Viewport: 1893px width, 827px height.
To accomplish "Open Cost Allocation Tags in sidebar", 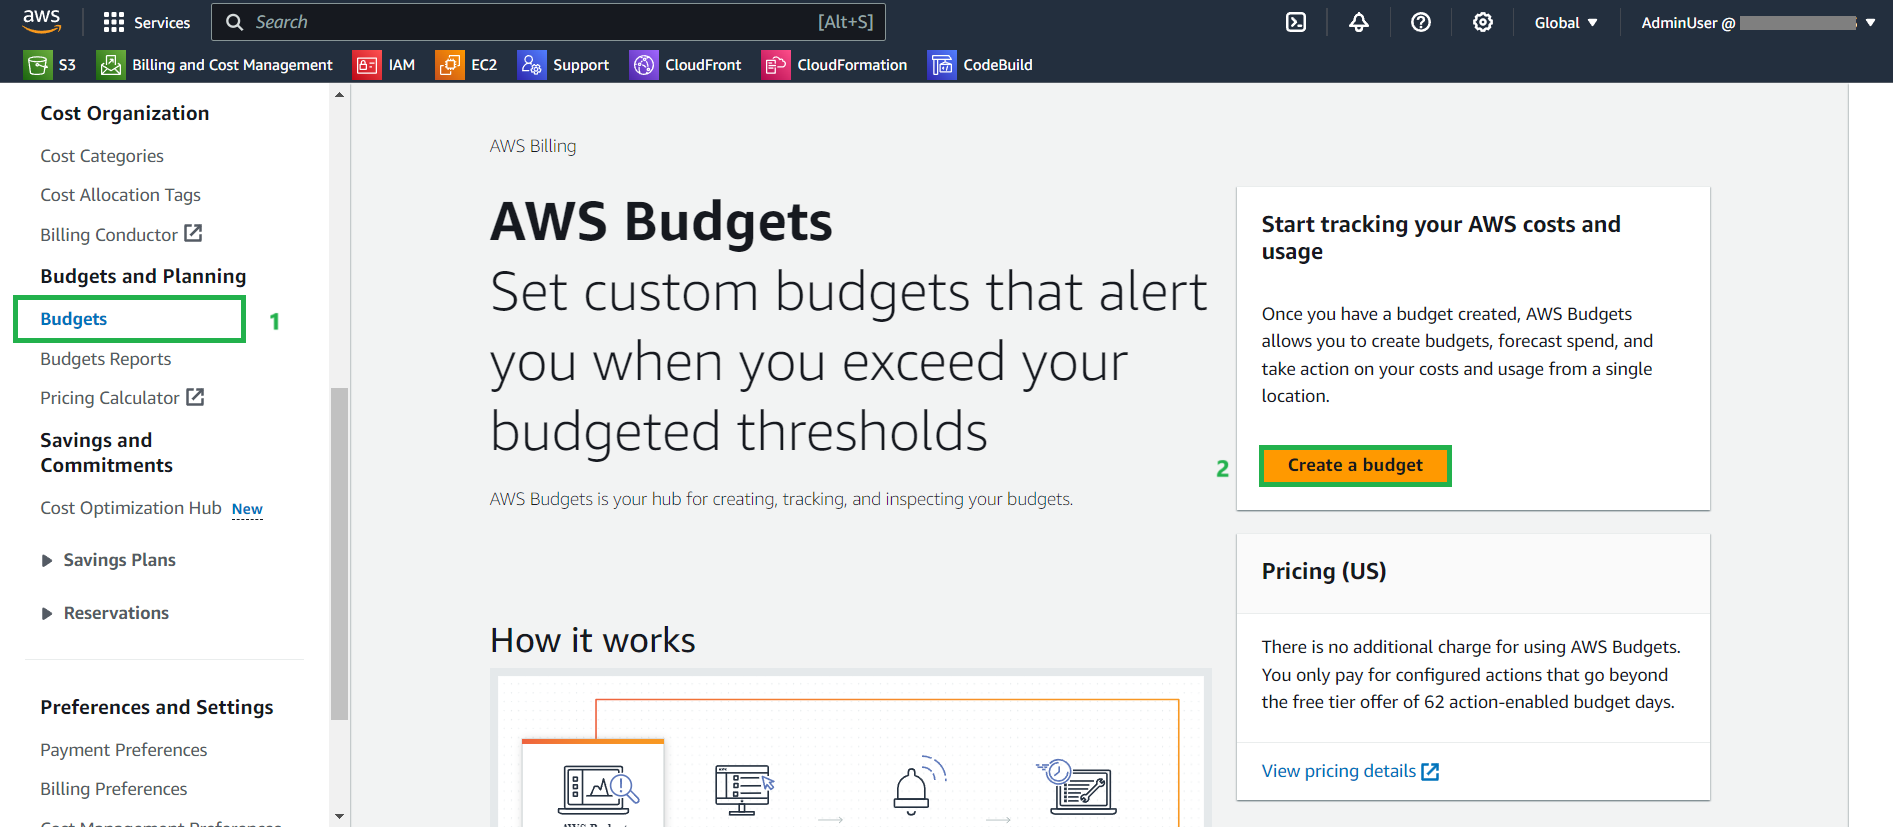I will pyautogui.click(x=120, y=195).
